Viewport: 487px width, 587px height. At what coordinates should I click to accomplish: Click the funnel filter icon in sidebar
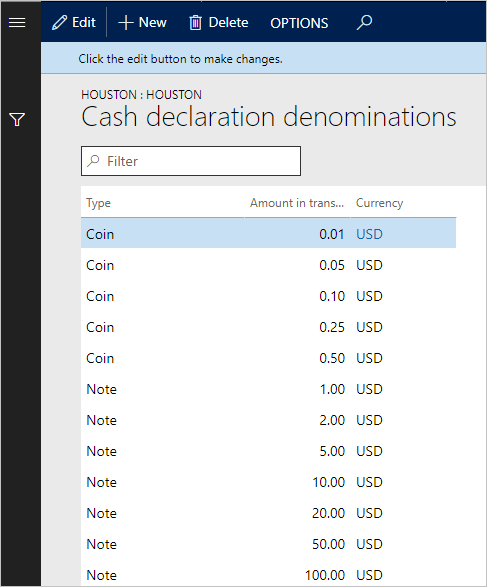[x=17, y=120]
